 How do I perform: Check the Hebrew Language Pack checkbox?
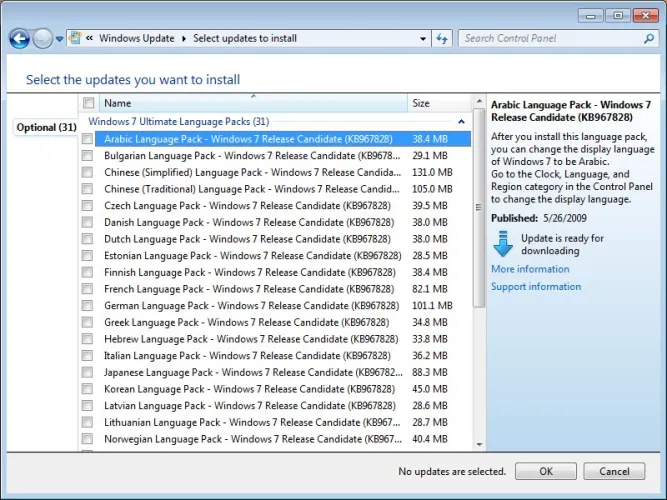click(x=87, y=339)
